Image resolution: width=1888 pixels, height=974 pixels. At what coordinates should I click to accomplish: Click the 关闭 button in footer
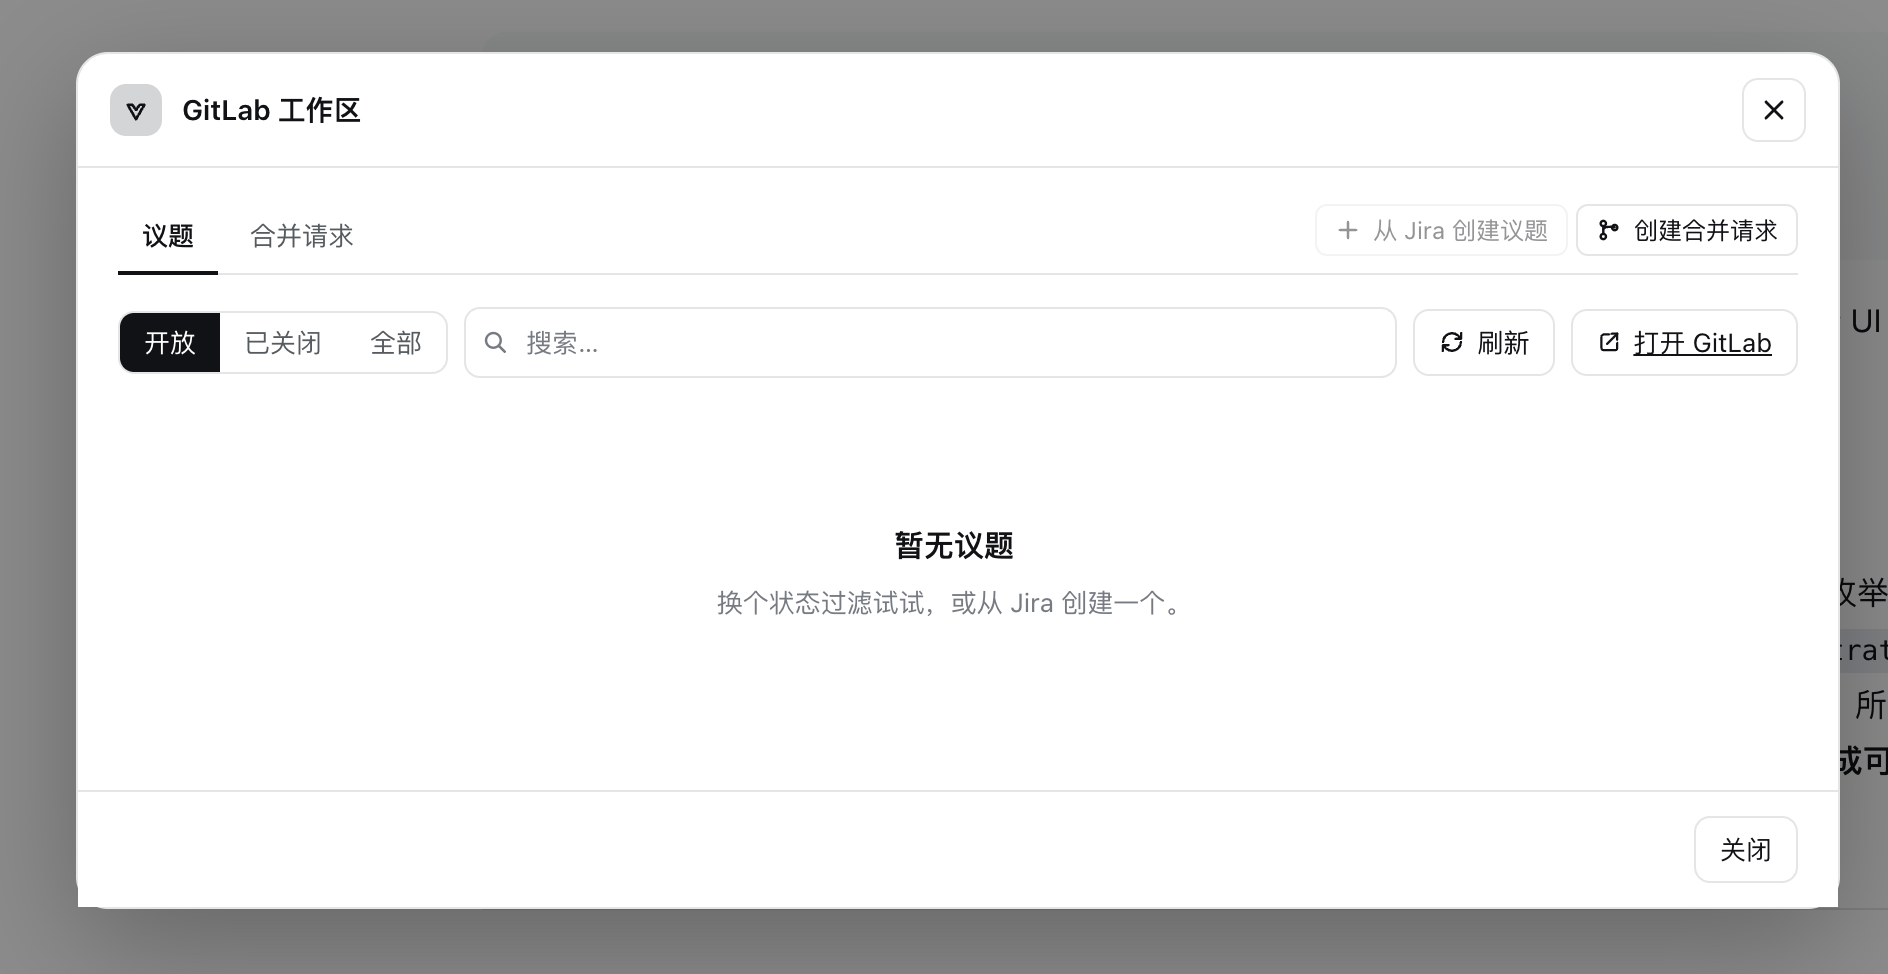(1746, 850)
